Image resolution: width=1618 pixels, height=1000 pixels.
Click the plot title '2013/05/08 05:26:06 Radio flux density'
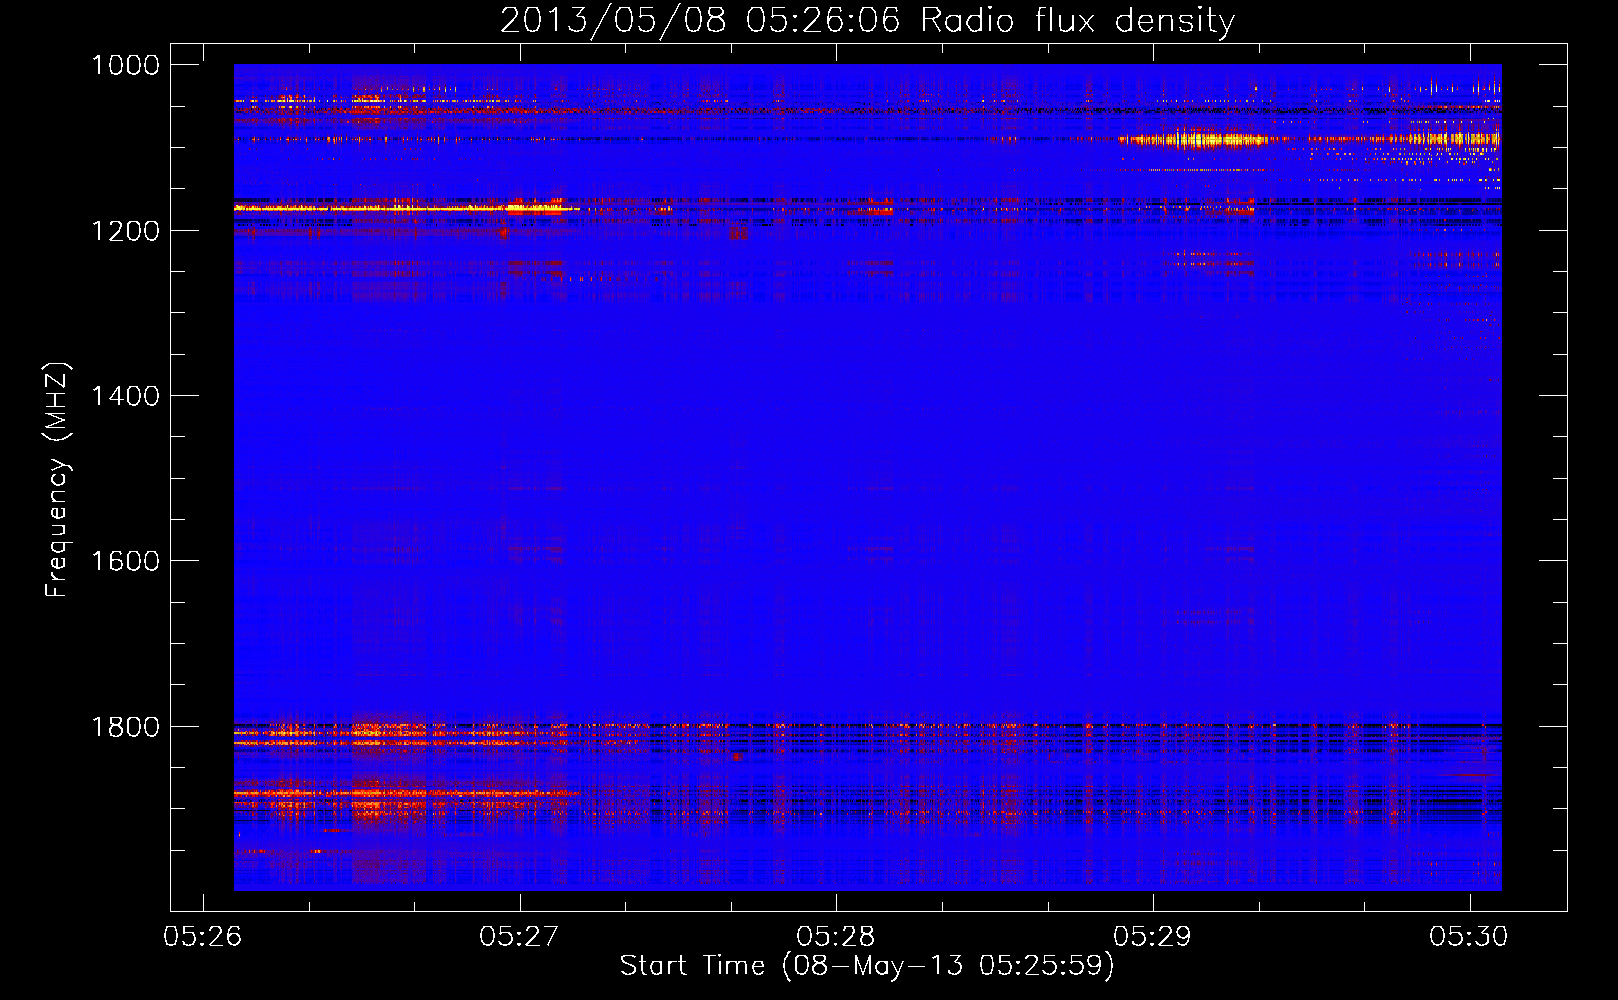(867, 20)
